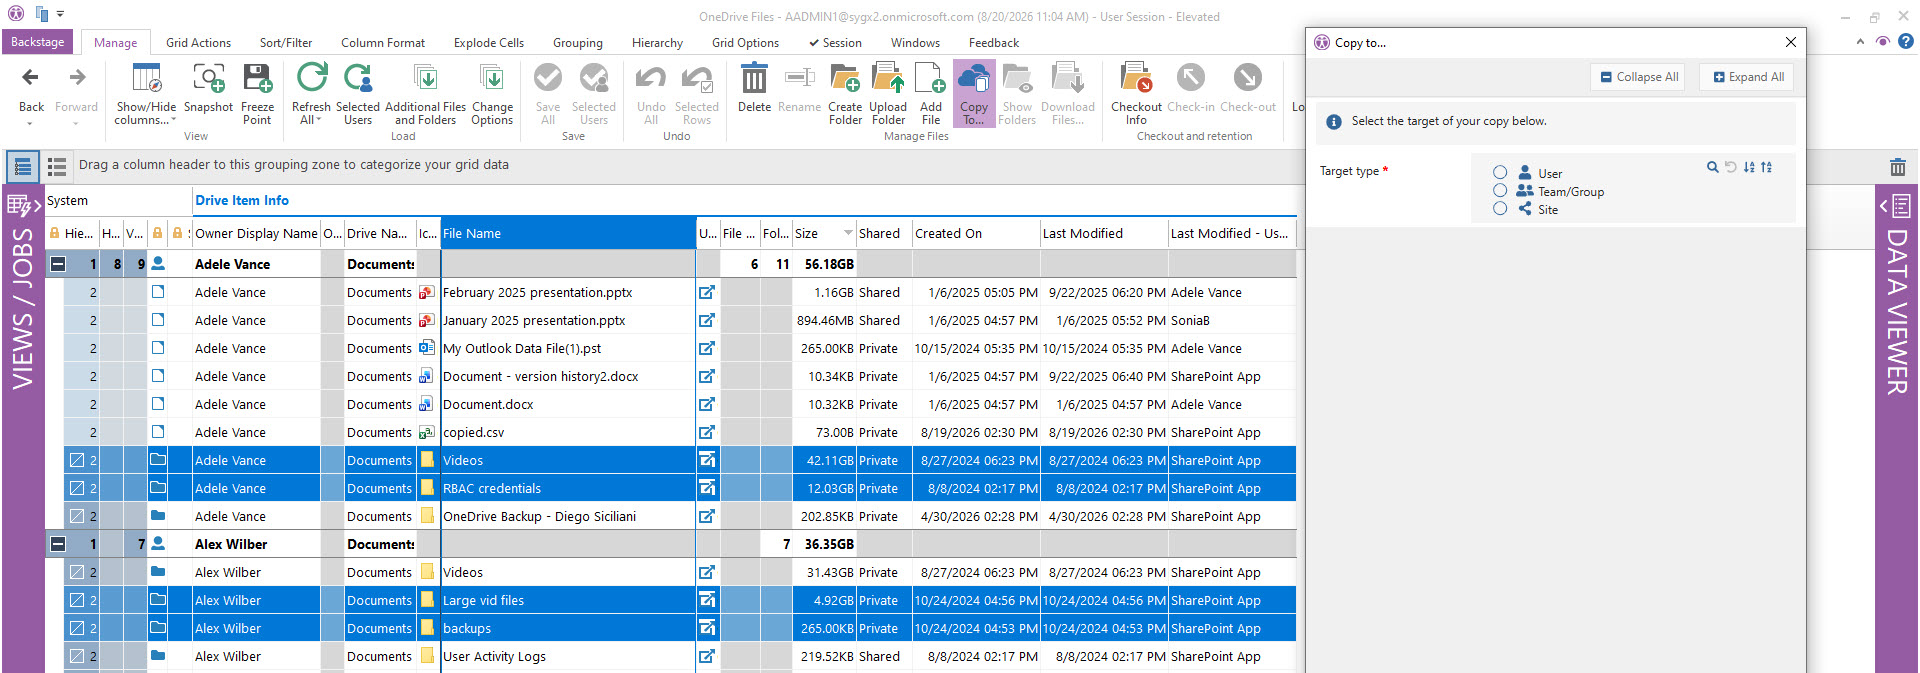
Task: Click the Add File icon
Action: tap(930, 78)
